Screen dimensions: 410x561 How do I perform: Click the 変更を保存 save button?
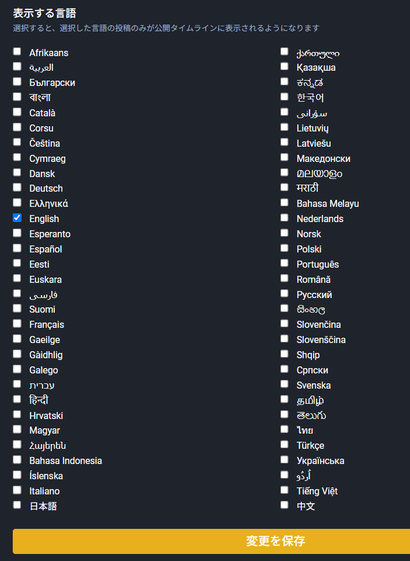211,541
